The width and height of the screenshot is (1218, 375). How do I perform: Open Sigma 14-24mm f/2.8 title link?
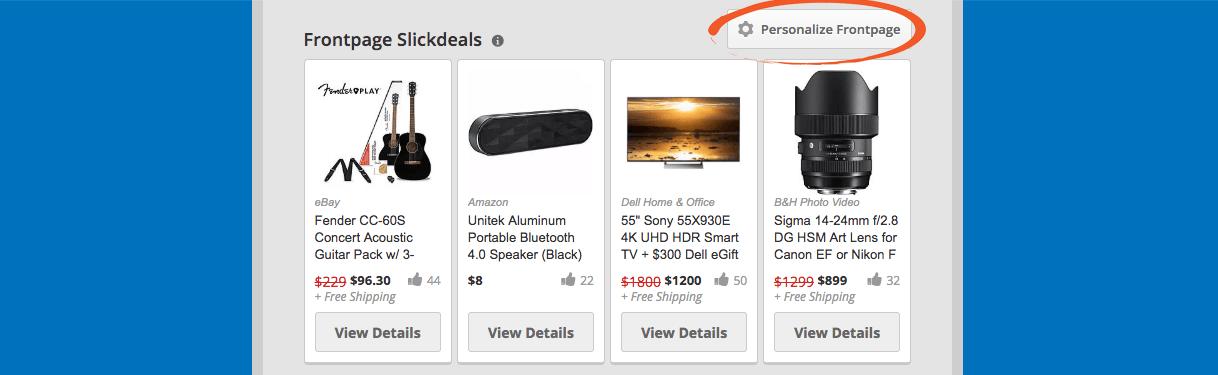click(x=836, y=237)
